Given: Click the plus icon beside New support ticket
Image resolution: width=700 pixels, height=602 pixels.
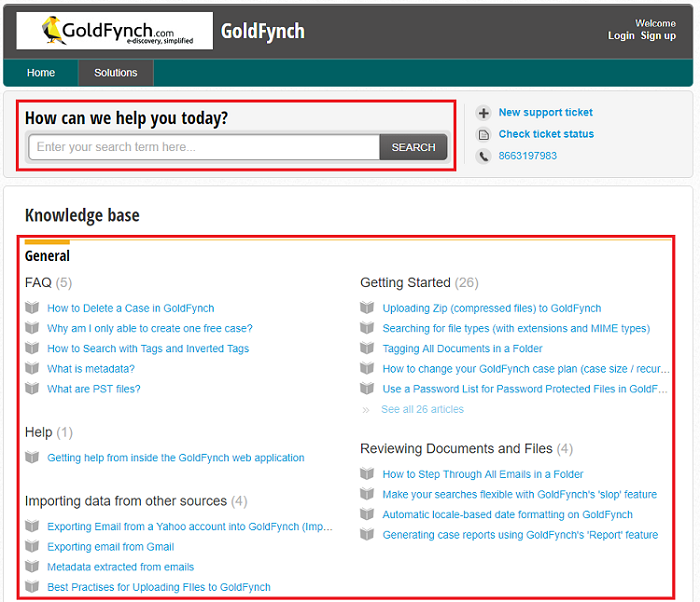Looking at the screenshot, I should click(x=483, y=113).
